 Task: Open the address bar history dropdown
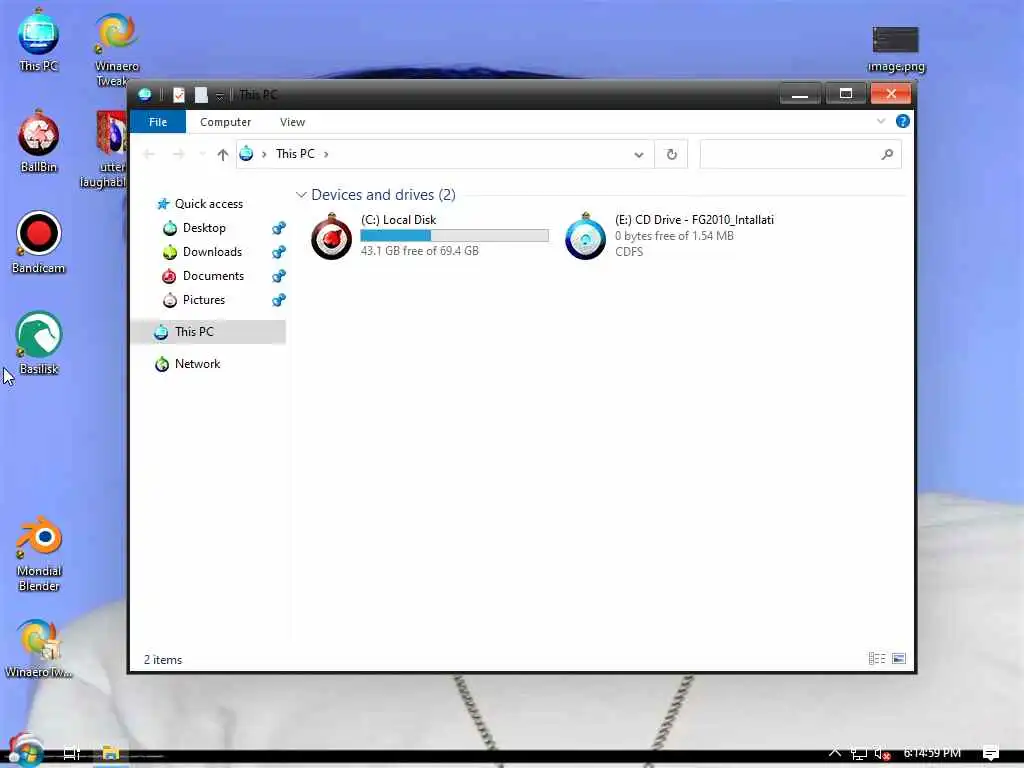point(639,155)
